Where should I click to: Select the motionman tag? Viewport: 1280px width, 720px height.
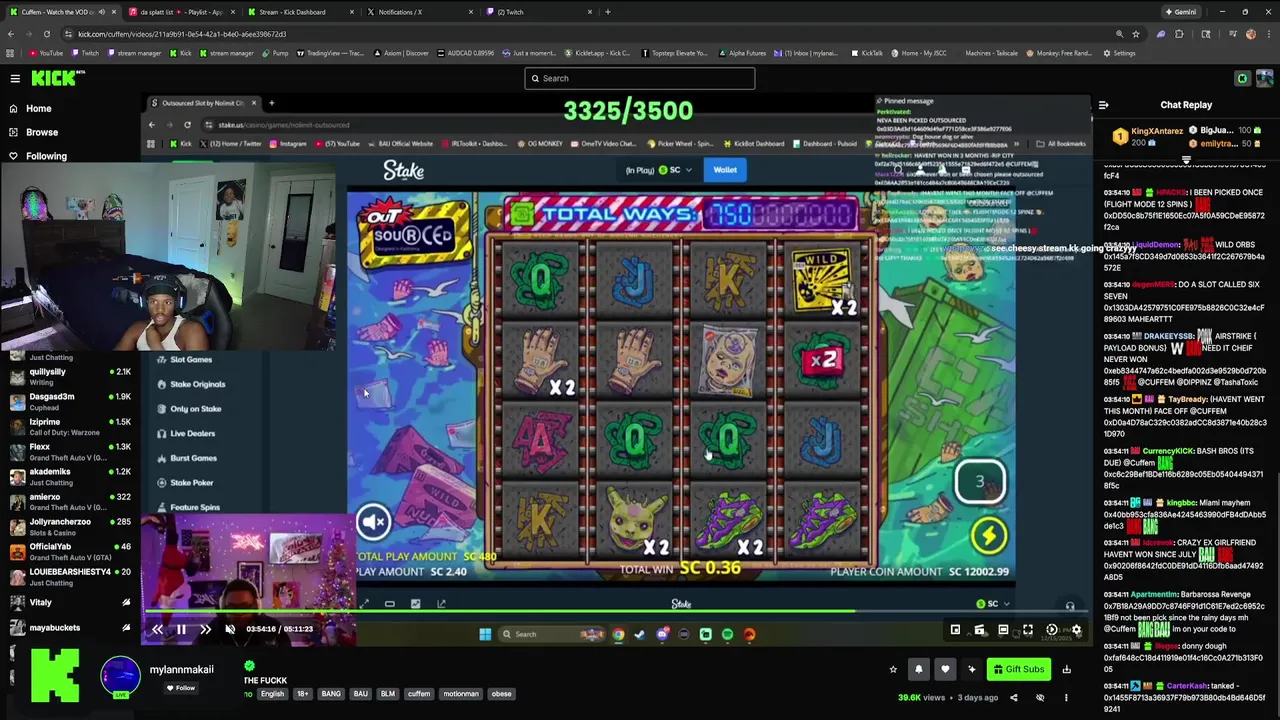point(461,694)
